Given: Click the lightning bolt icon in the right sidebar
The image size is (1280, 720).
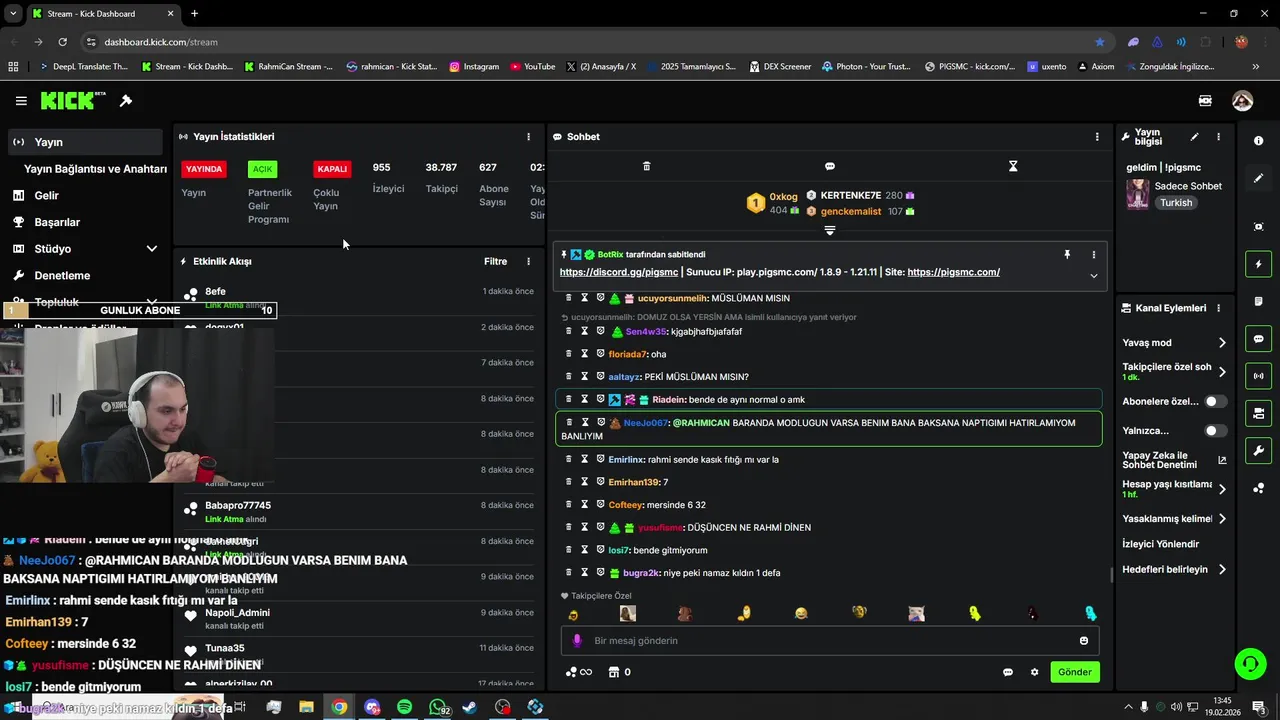Looking at the screenshot, I should [x=1259, y=264].
